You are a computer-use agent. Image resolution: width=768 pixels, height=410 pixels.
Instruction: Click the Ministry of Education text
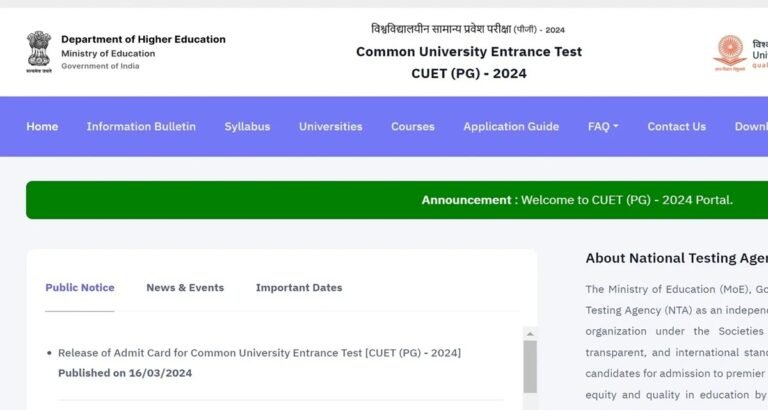point(108,53)
